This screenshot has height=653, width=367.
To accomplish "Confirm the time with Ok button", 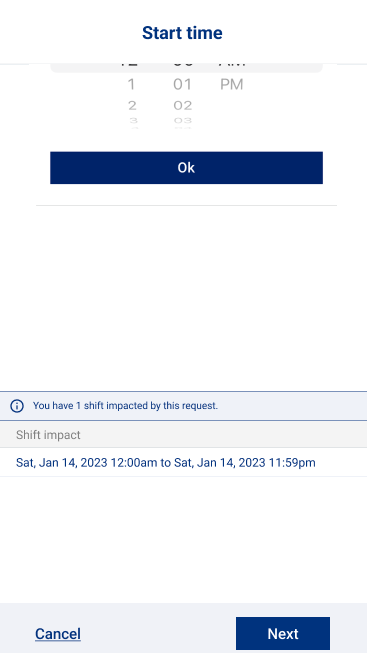I will pyautogui.click(x=186, y=167).
